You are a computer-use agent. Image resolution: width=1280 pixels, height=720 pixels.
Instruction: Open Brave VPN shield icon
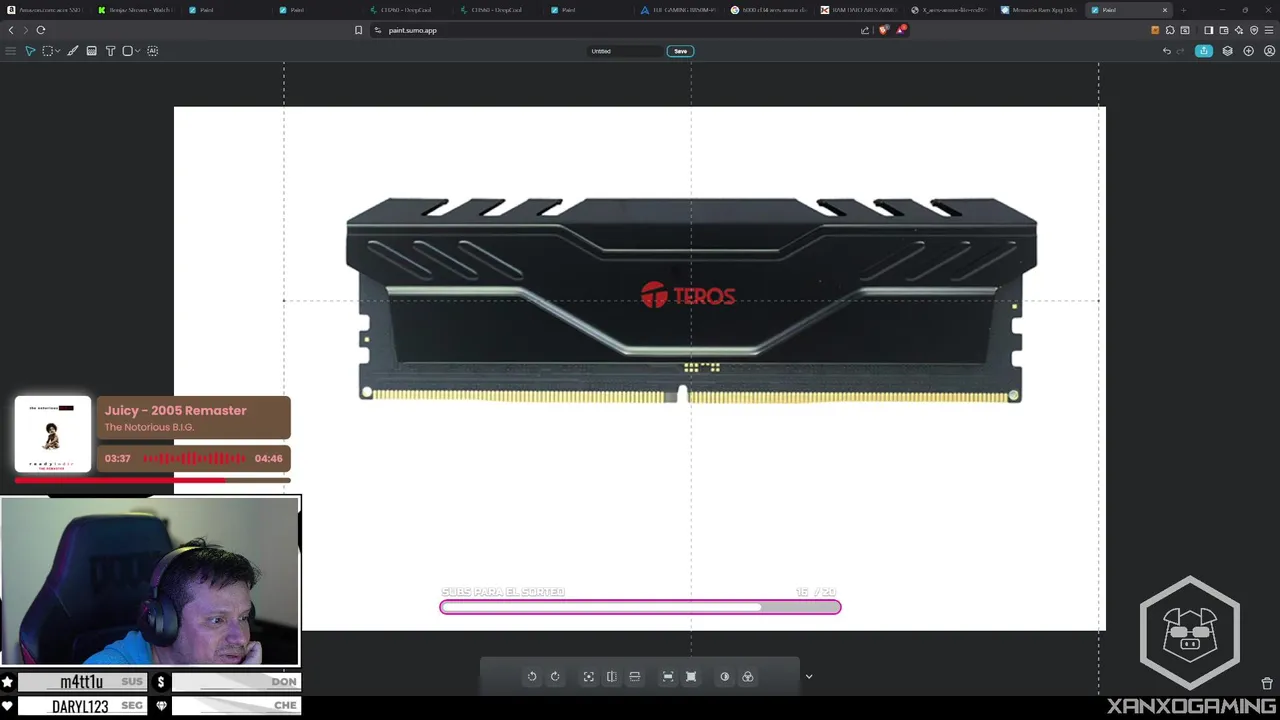pyautogui.click(x=1254, y=30)
